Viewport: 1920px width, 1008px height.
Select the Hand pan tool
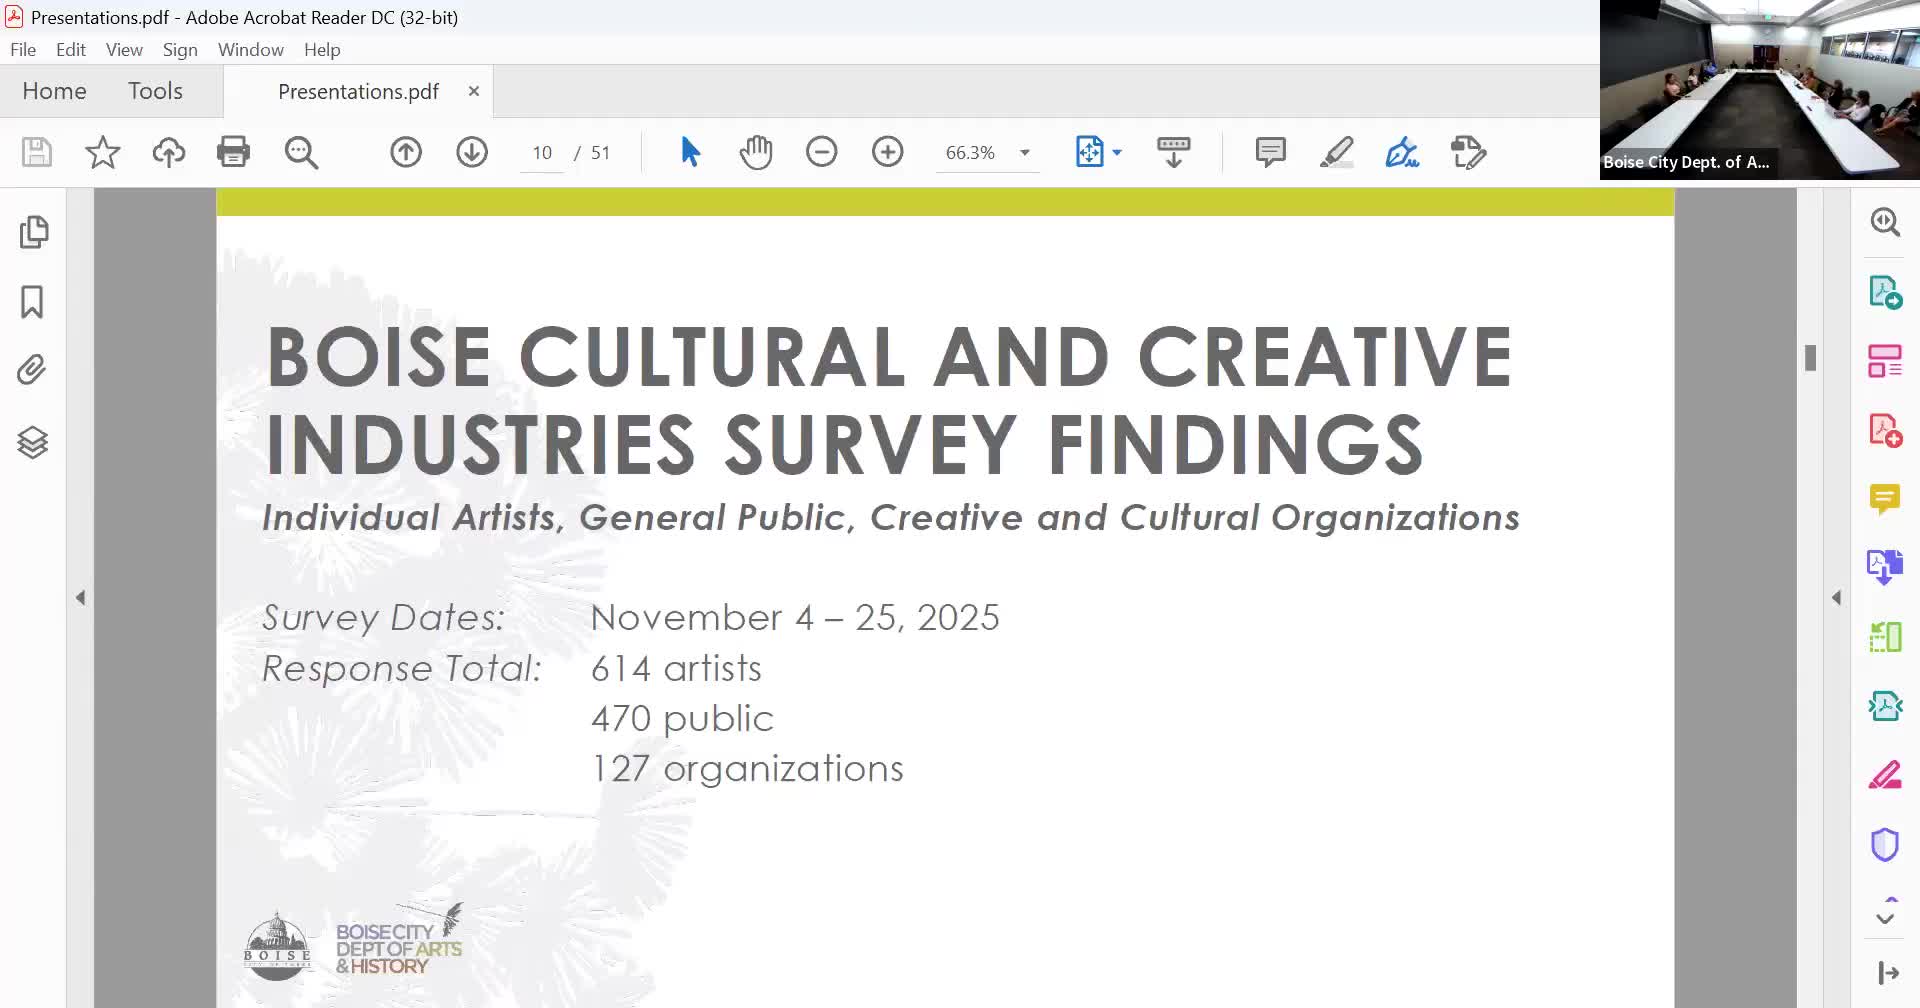pyautogui.click(x=756, y=152)
